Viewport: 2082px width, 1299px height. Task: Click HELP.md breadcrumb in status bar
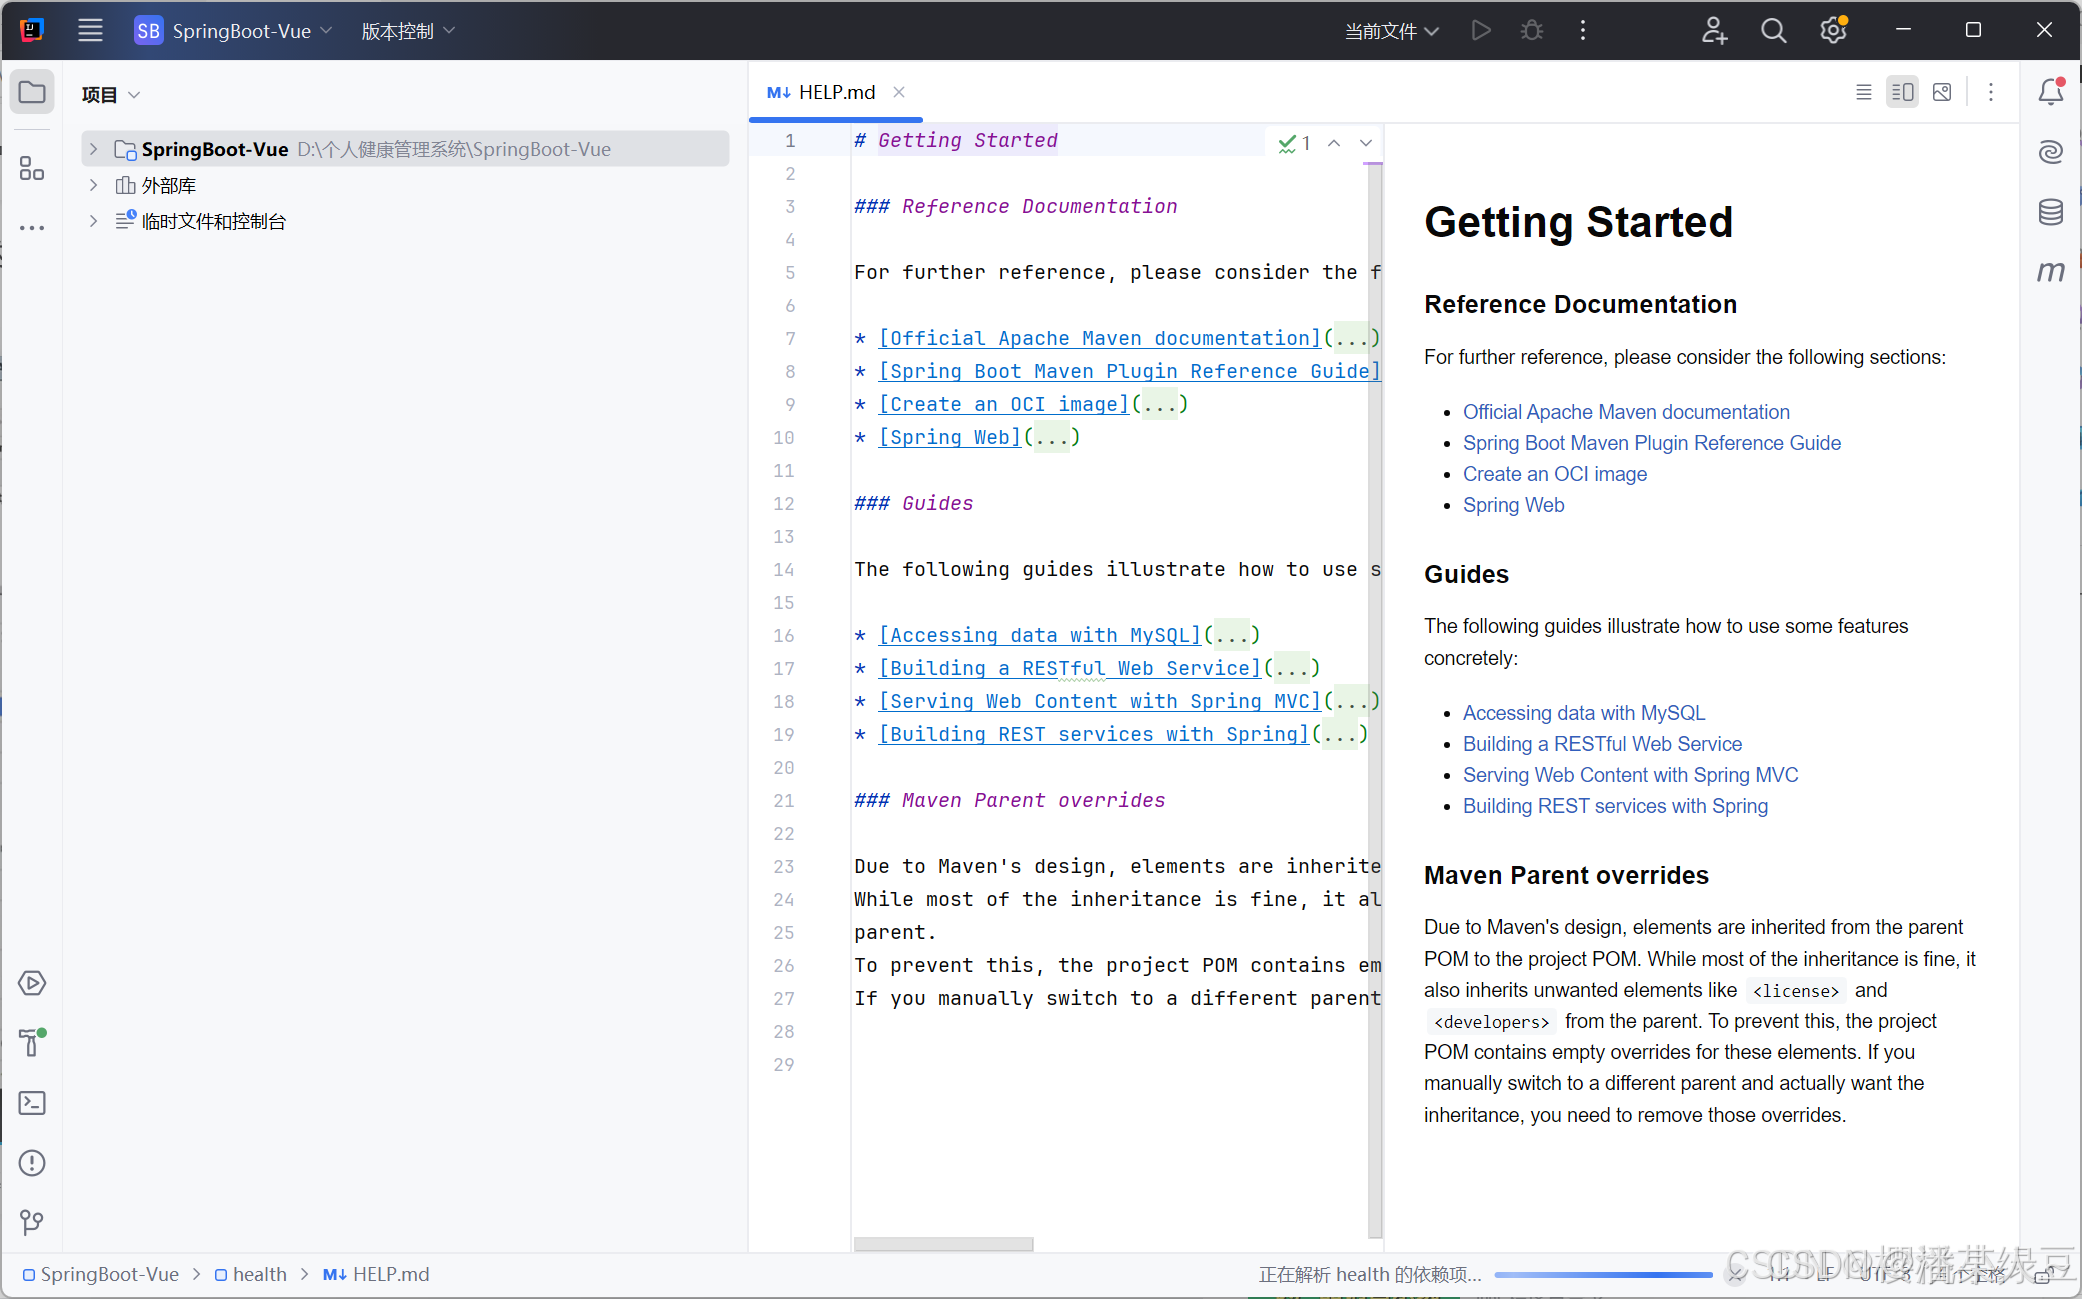tap(376, 1274)
